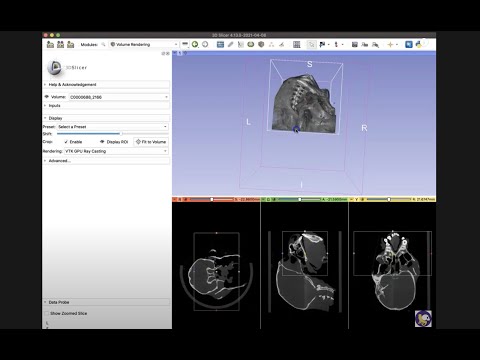The width and height of the screenshot is (480, 360).
Task: Open the module history dropdown arrow
Action: (185, 44)
